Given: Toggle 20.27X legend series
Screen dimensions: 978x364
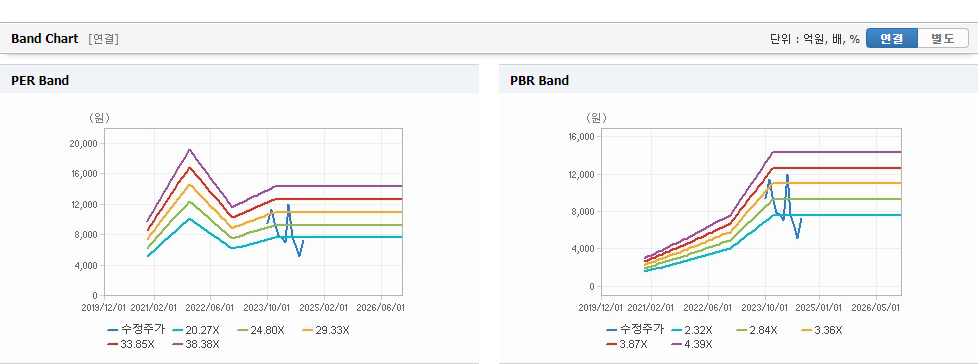Looking at the screenshot, I should coord(195,330).
